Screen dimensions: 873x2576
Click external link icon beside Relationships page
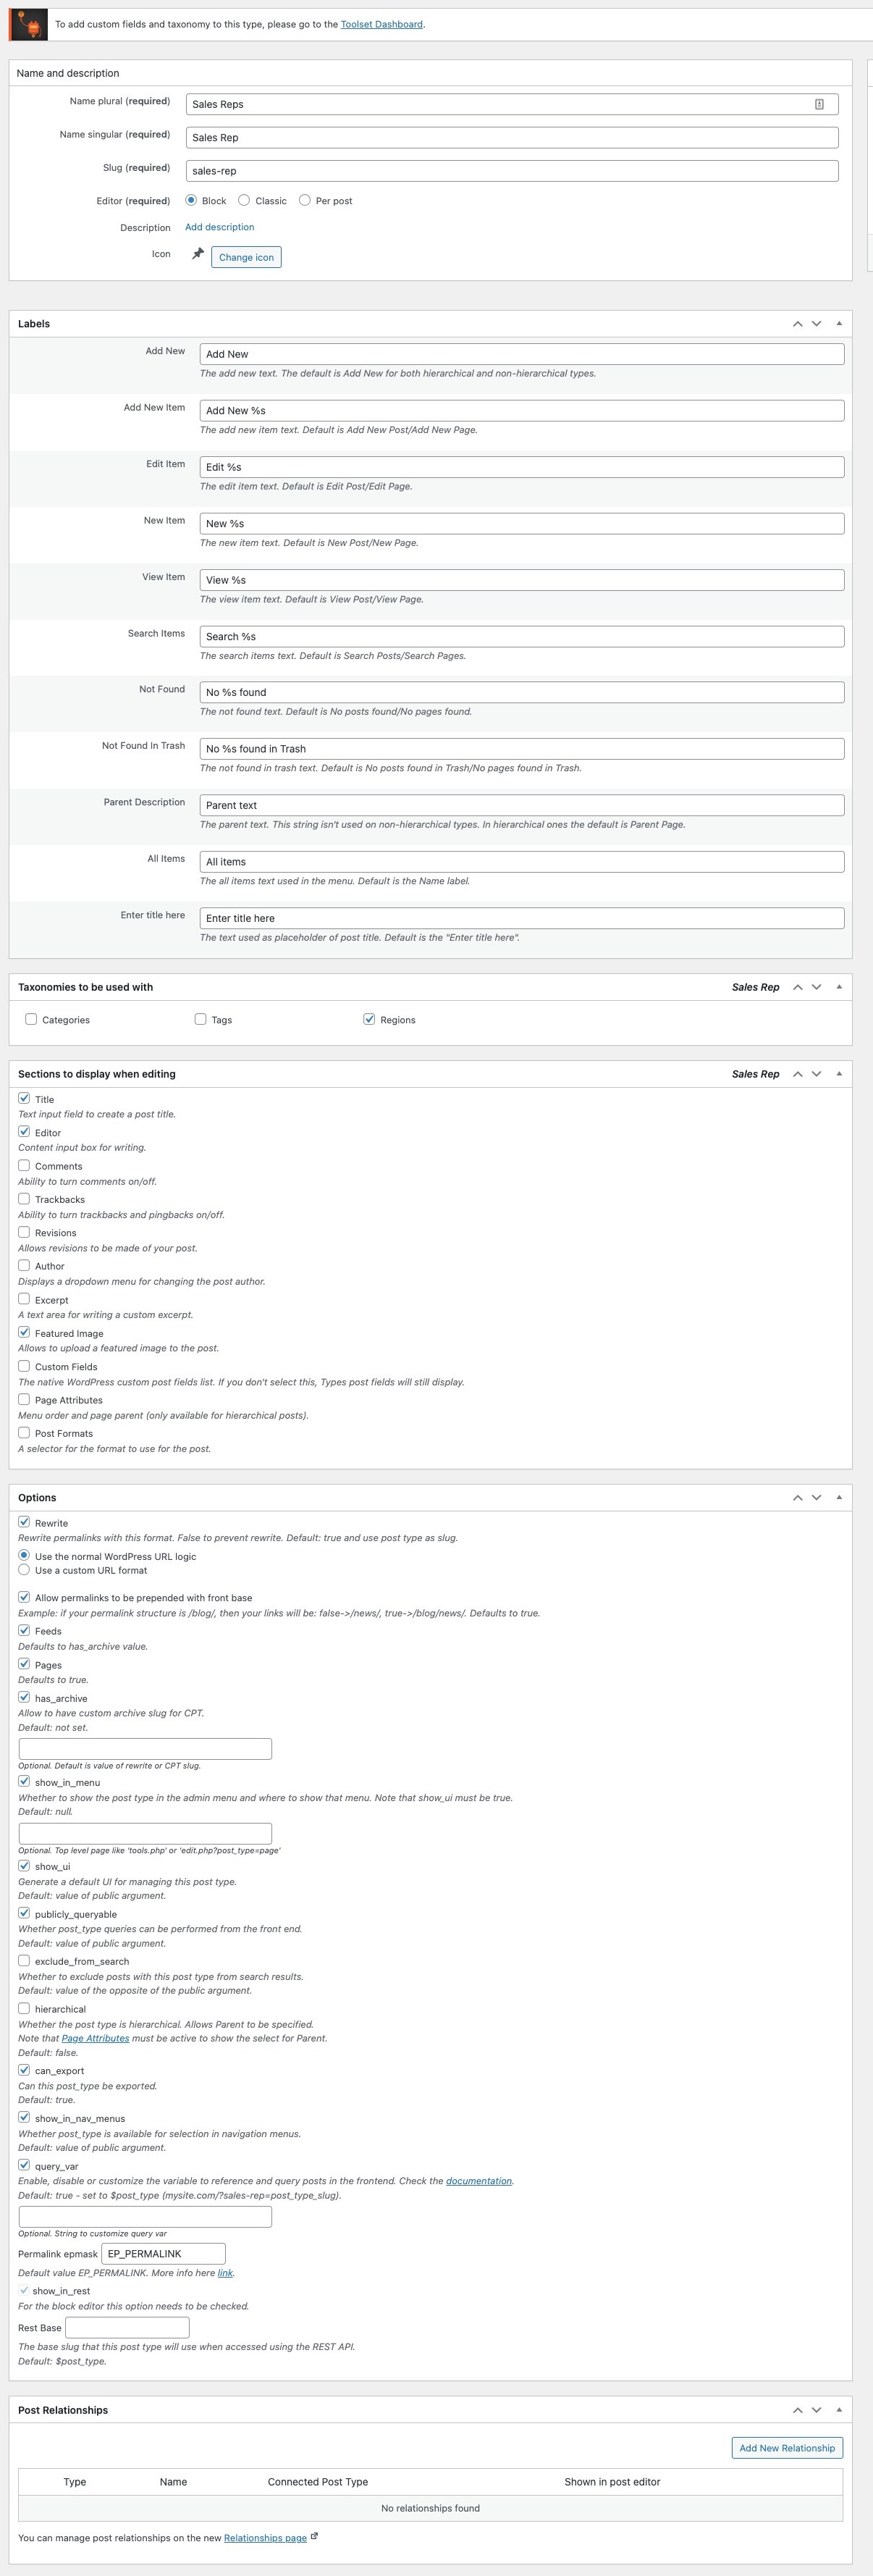click(314, 2536)
